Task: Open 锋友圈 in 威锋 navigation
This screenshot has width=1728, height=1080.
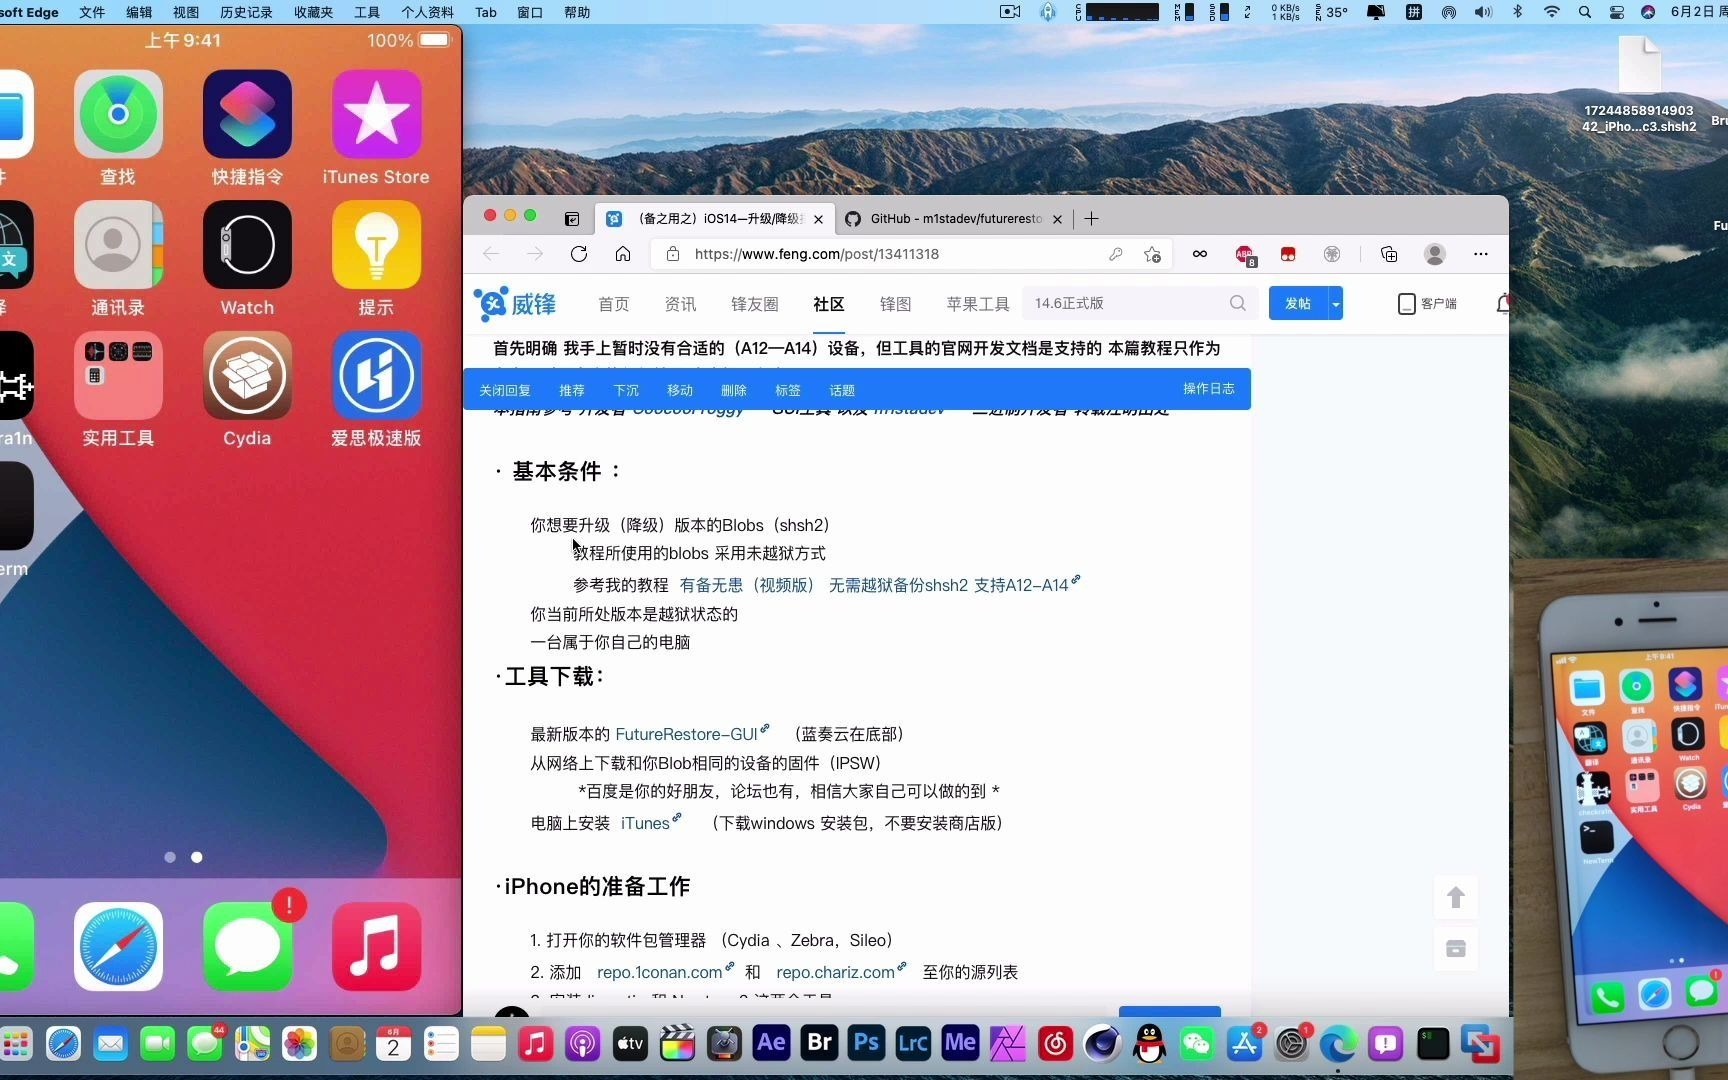Action: [755, 304]
